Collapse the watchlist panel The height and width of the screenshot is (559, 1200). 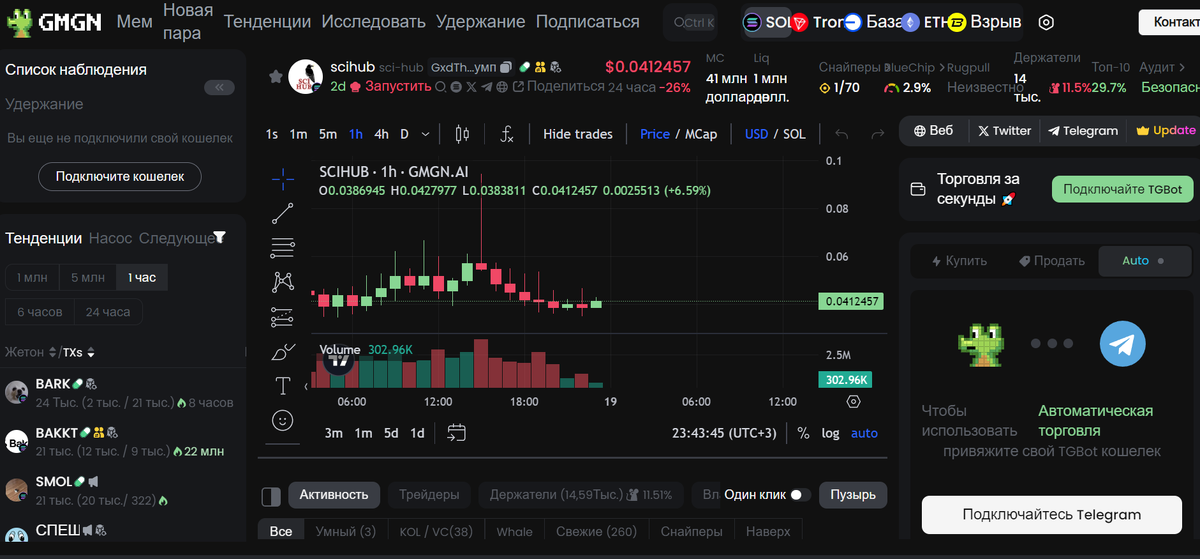[x=219, y=88]
